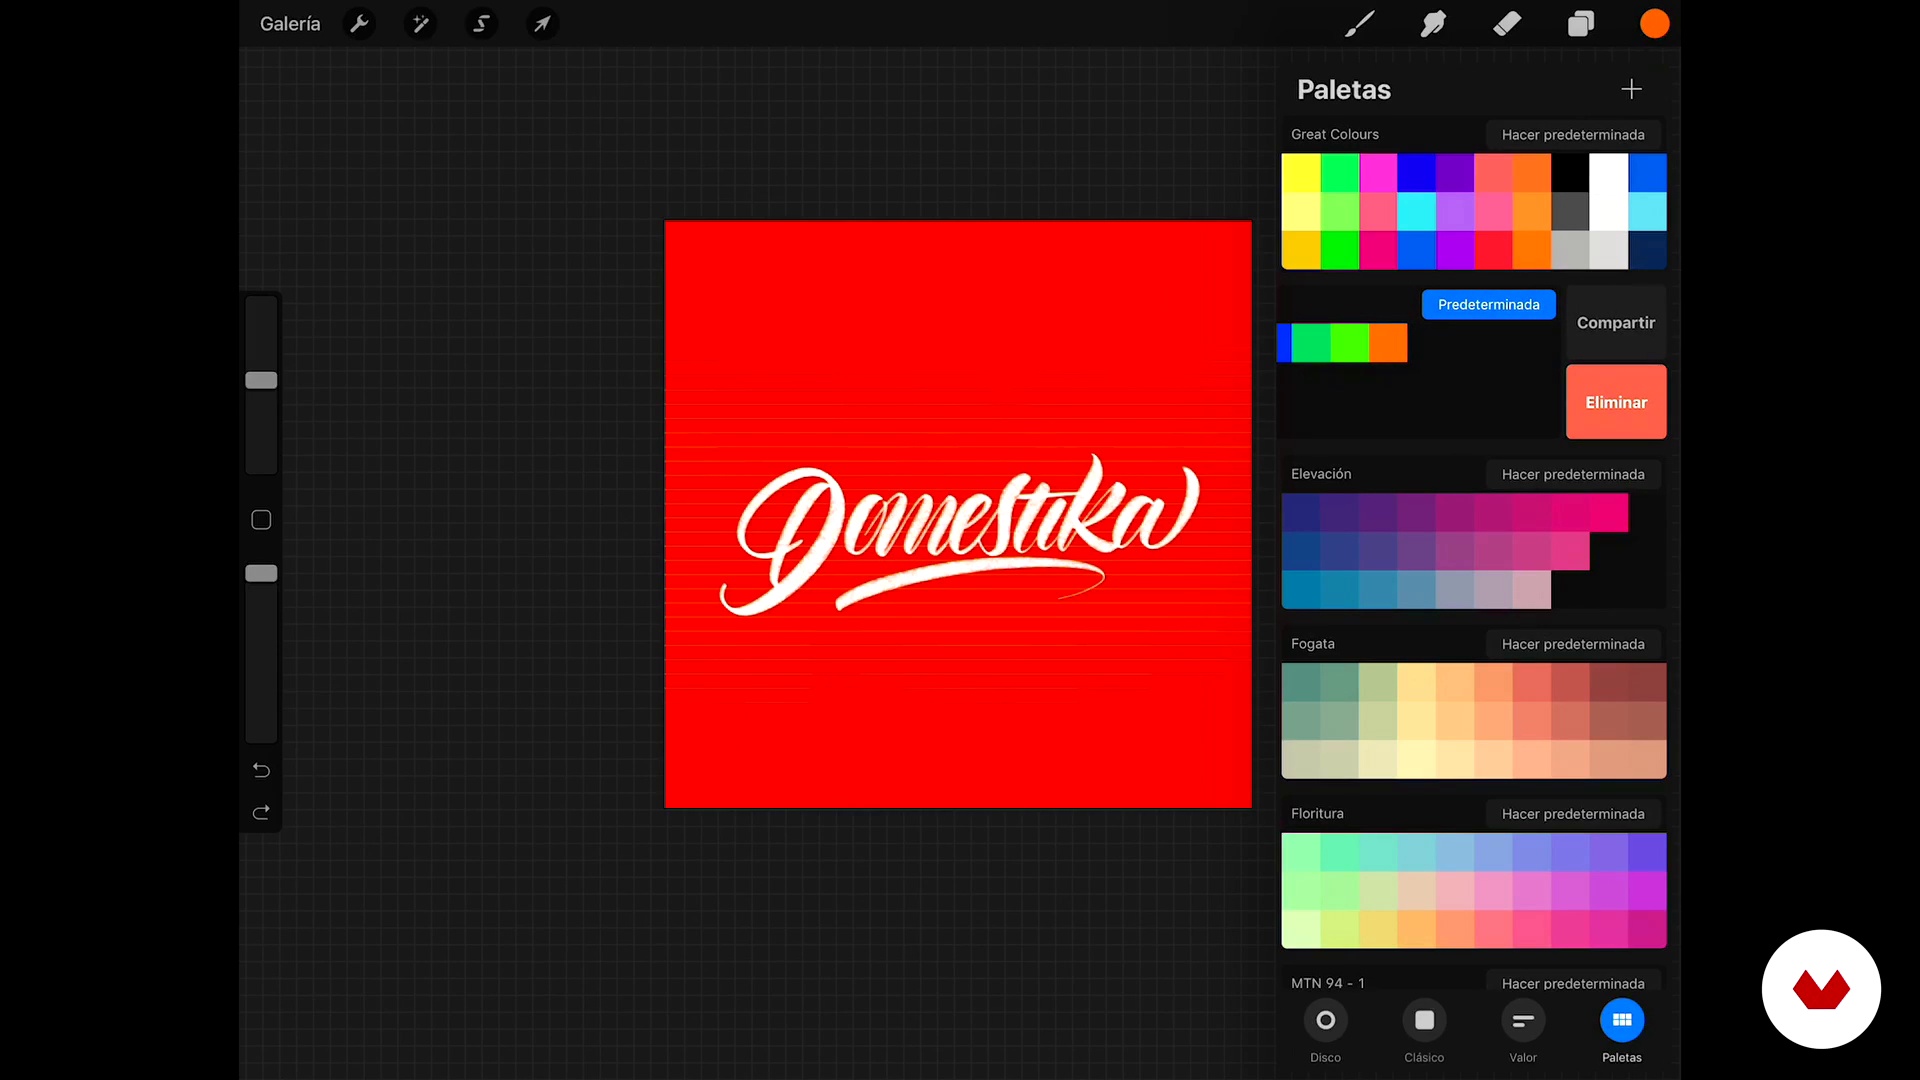
Task: Pick the dark red last swatch in Fogata top row
Action: pos(1647,682)
